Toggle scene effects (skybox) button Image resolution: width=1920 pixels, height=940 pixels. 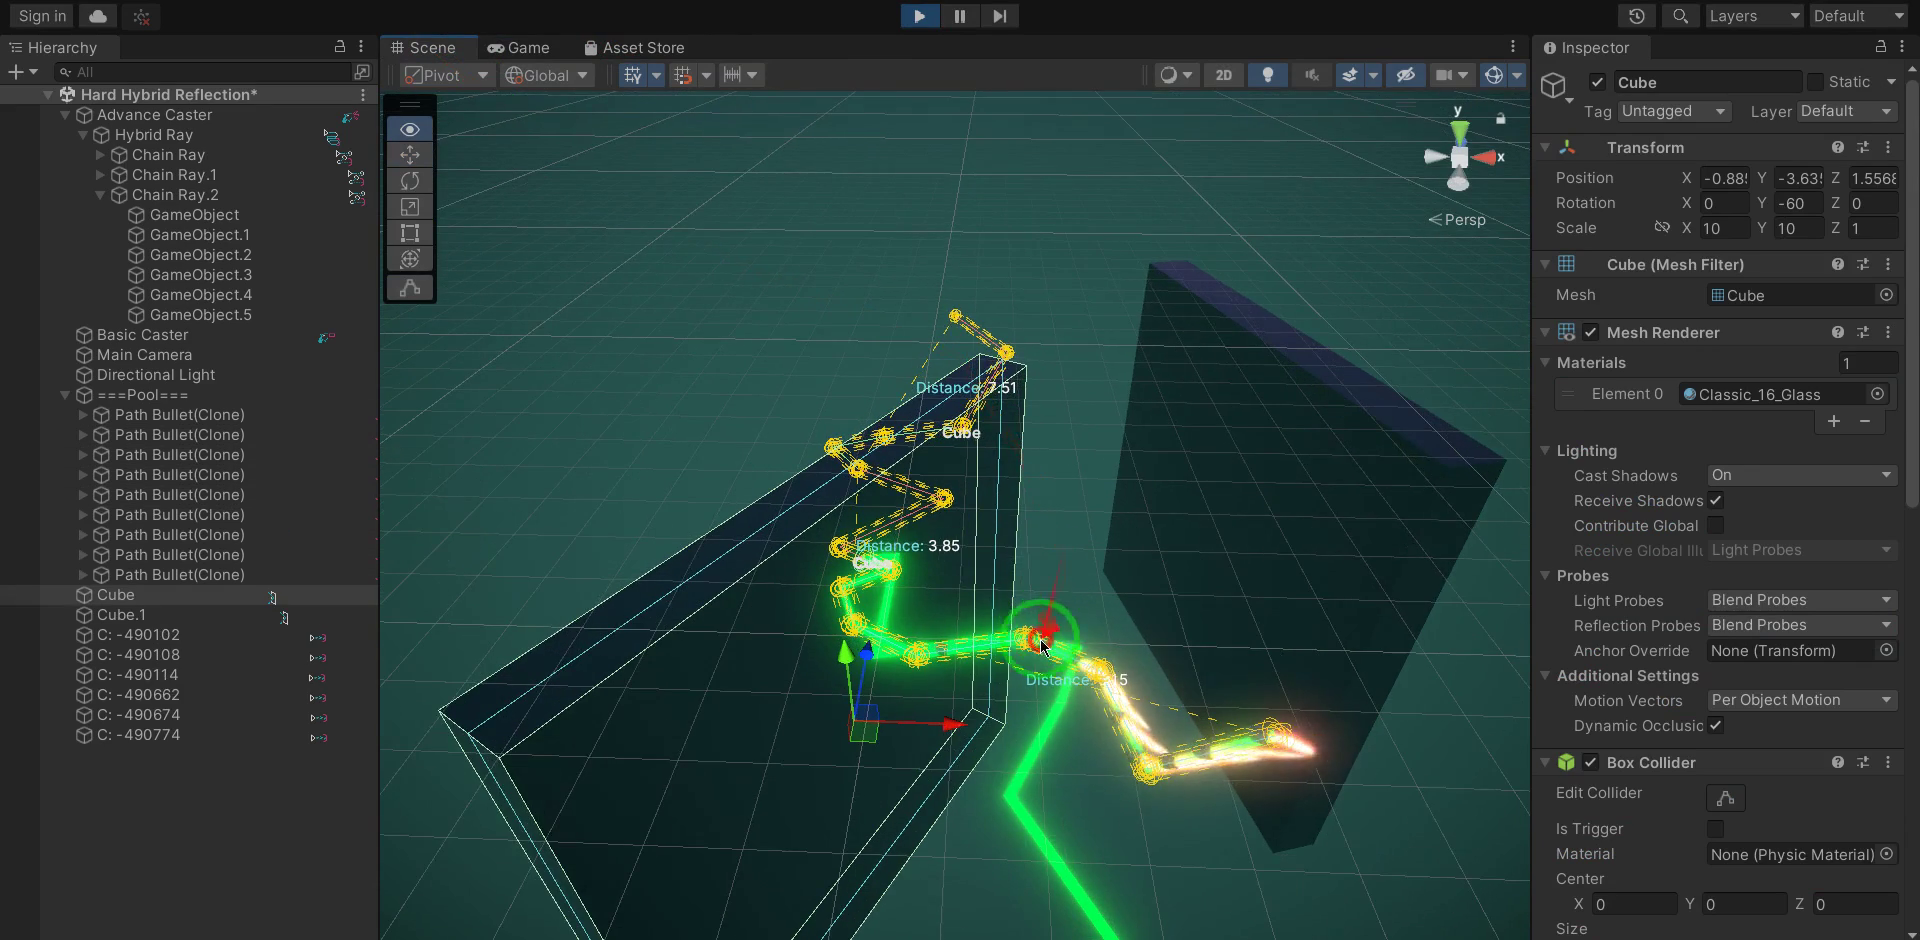click(1350, 75)
